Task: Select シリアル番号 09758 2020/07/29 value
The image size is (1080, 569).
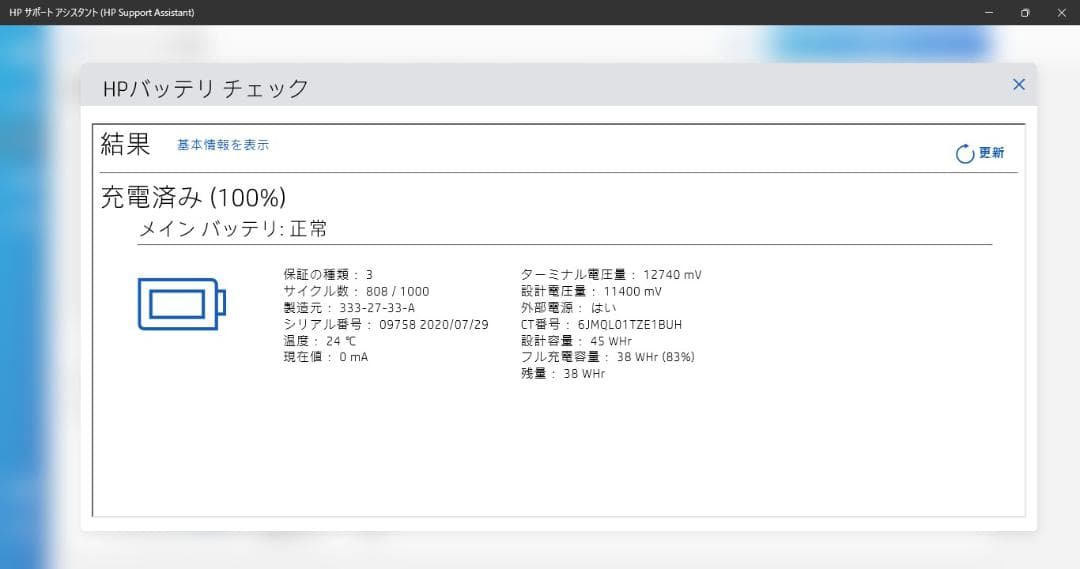Action: click(x=434, y=324)
